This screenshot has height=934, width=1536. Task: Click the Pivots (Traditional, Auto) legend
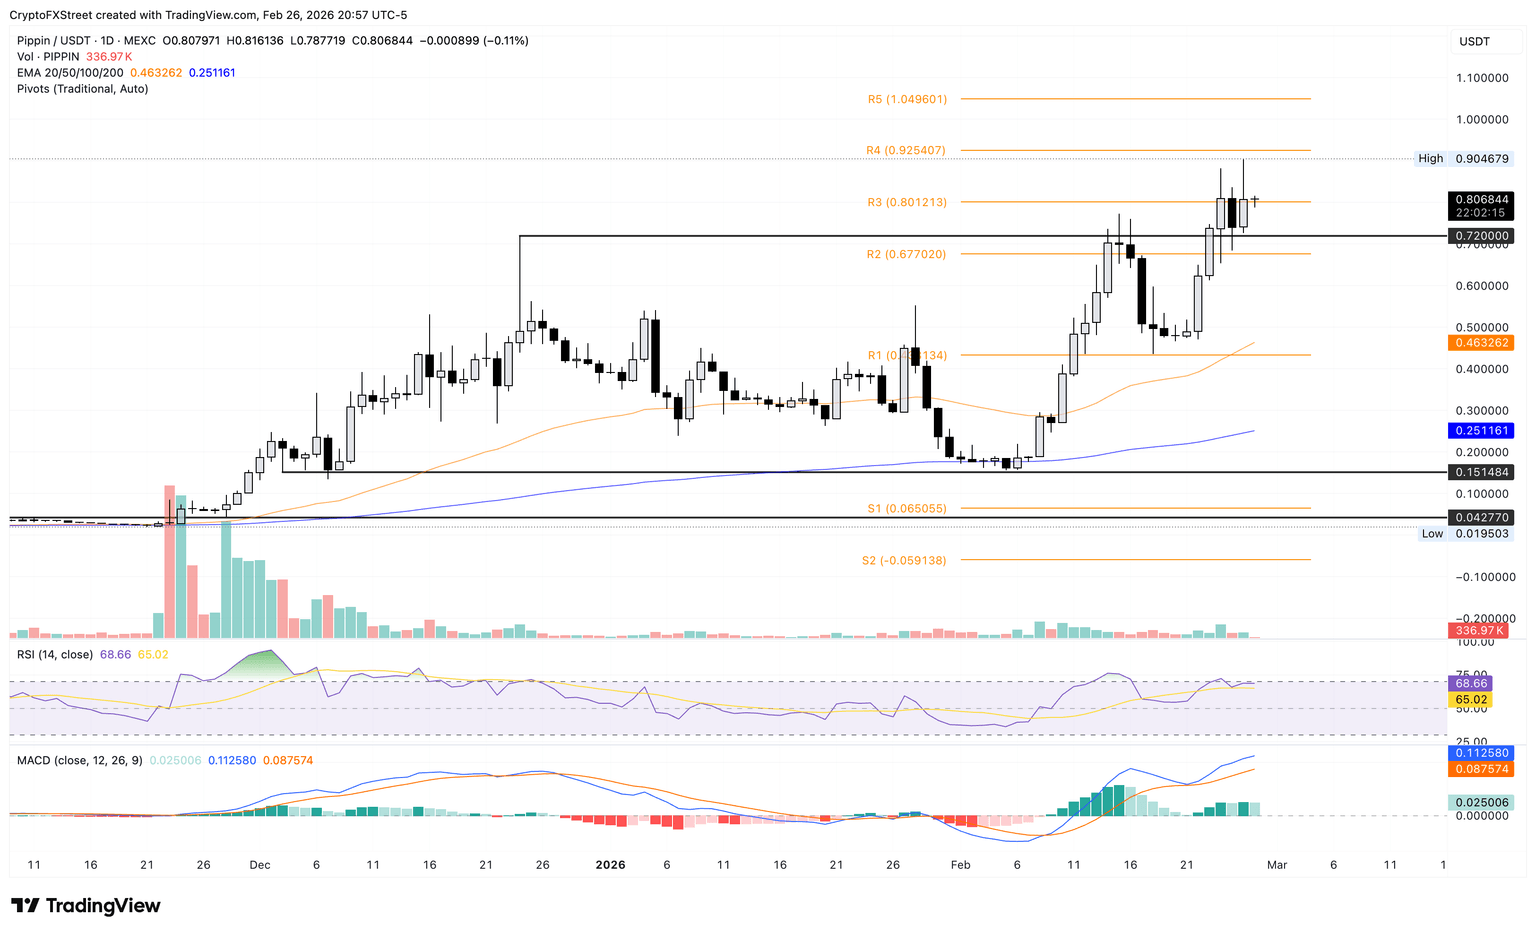[82, 89]
